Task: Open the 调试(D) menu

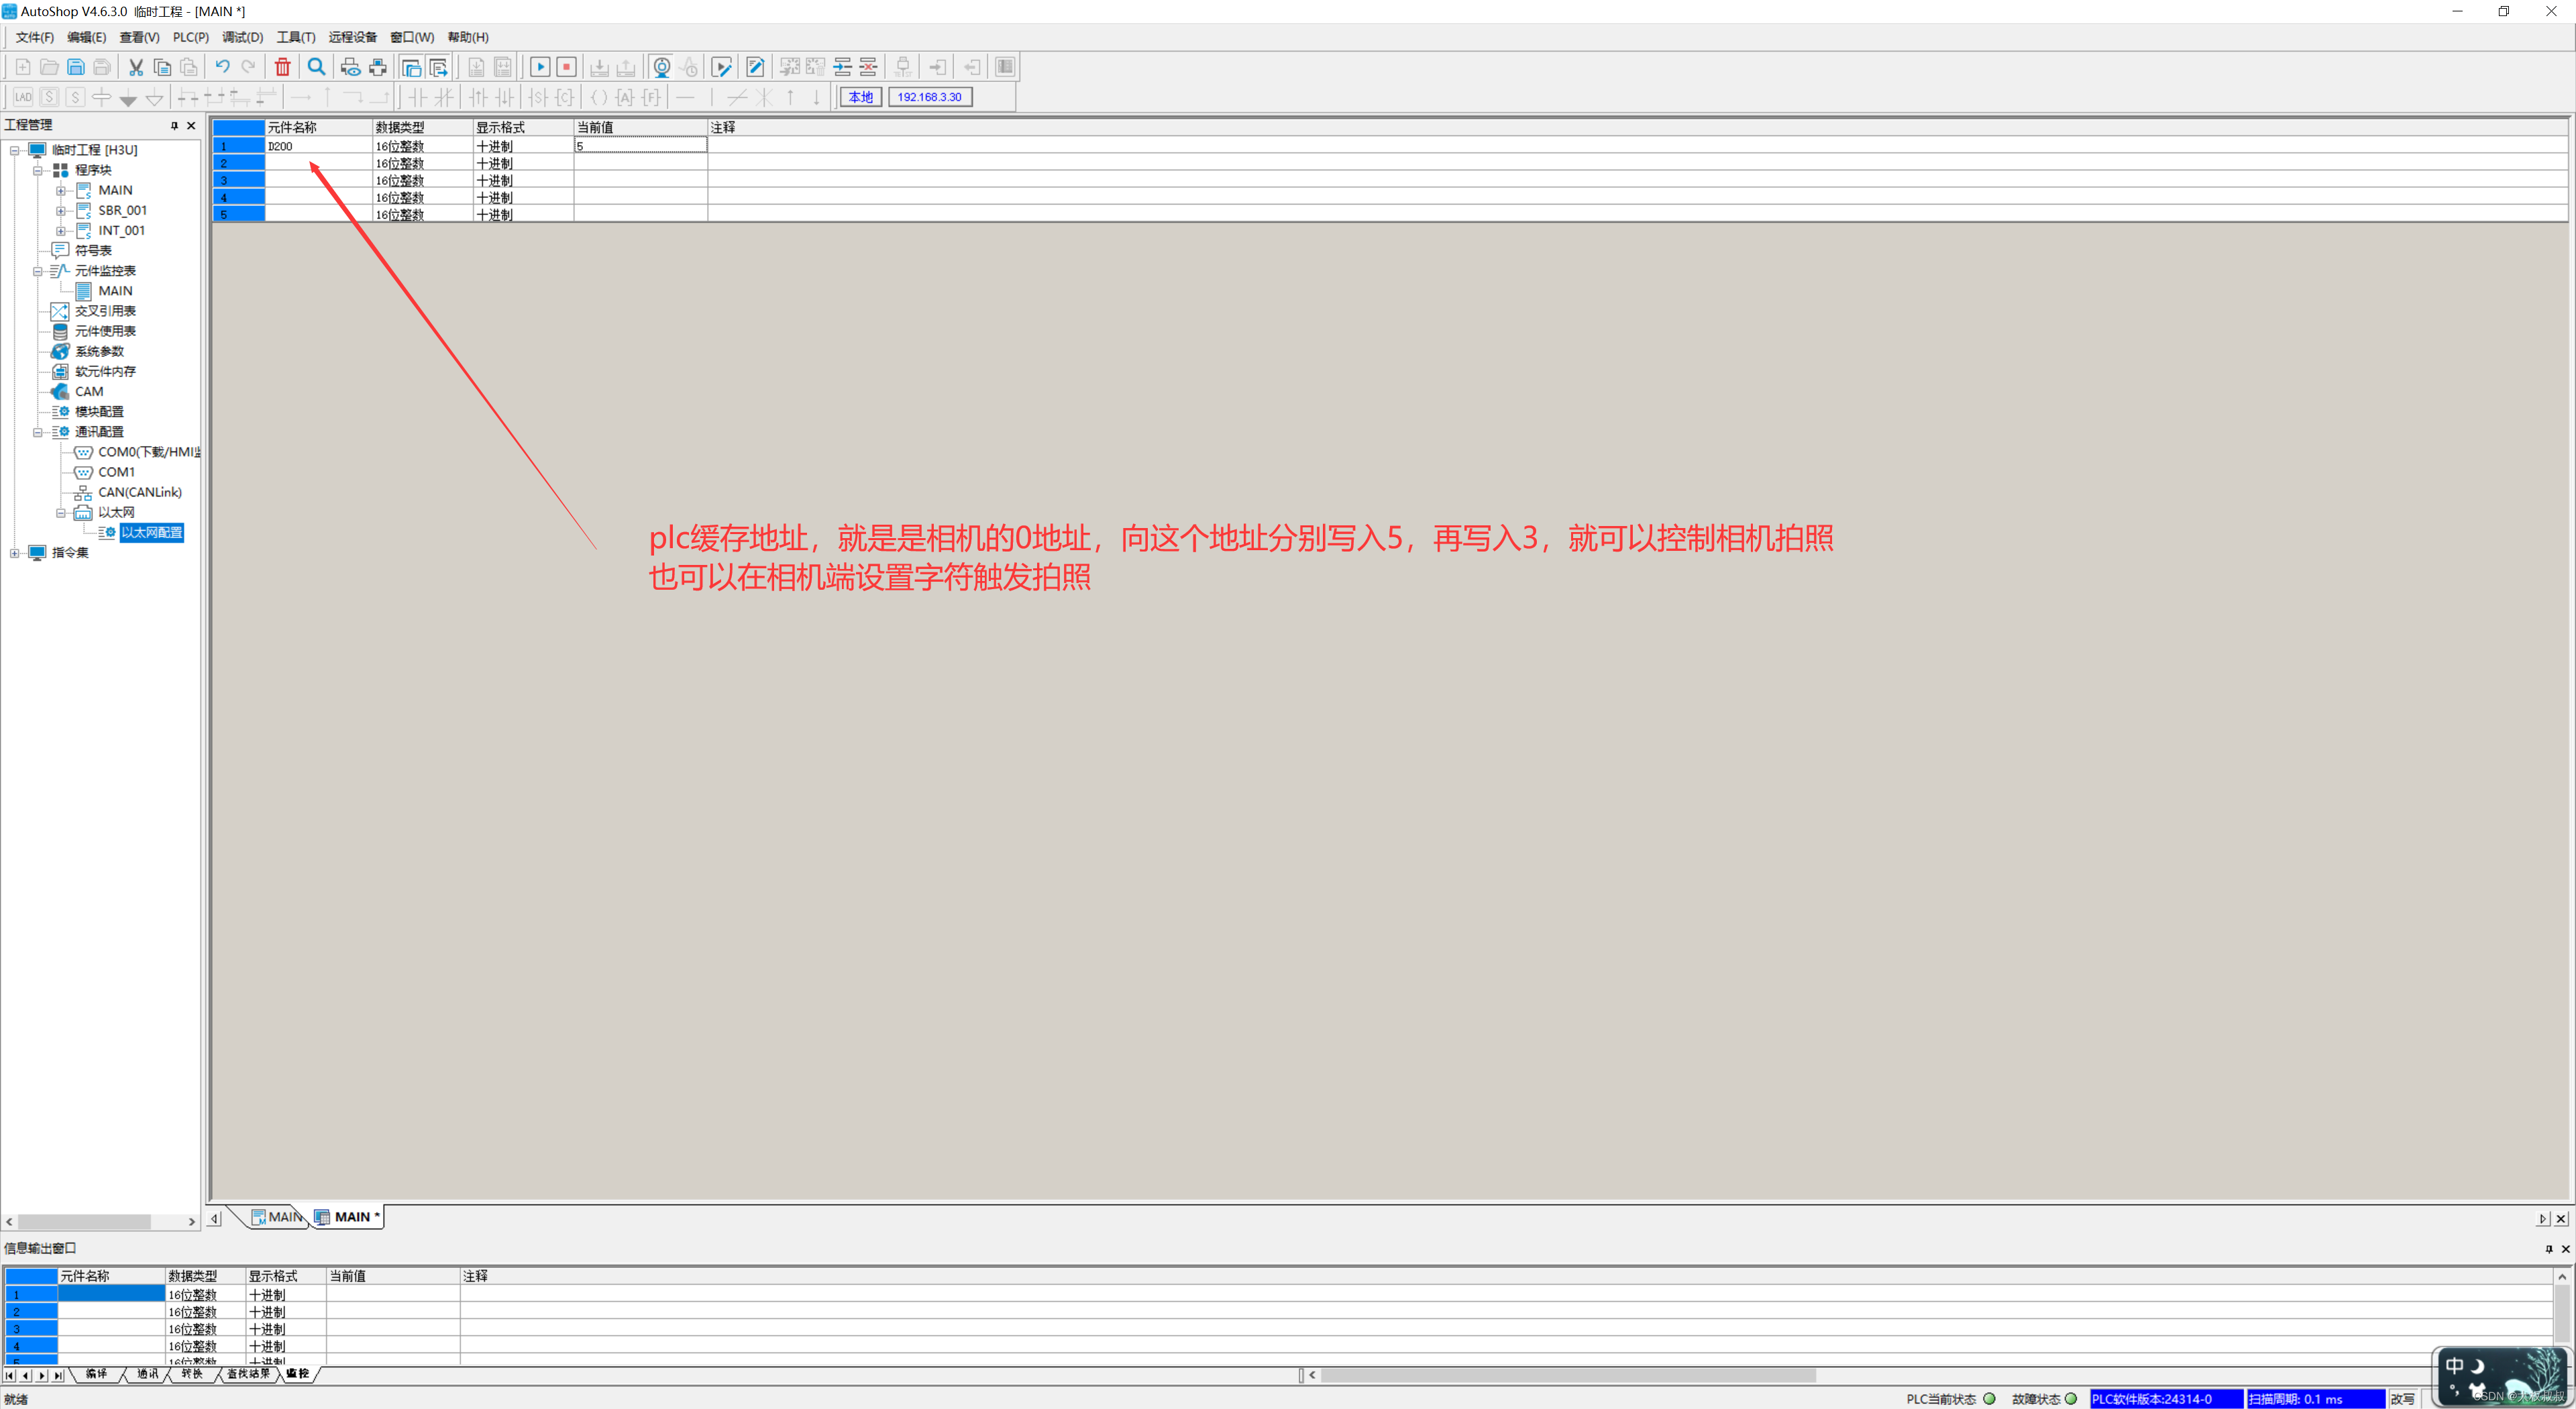Action: click(x=243, y=37)
